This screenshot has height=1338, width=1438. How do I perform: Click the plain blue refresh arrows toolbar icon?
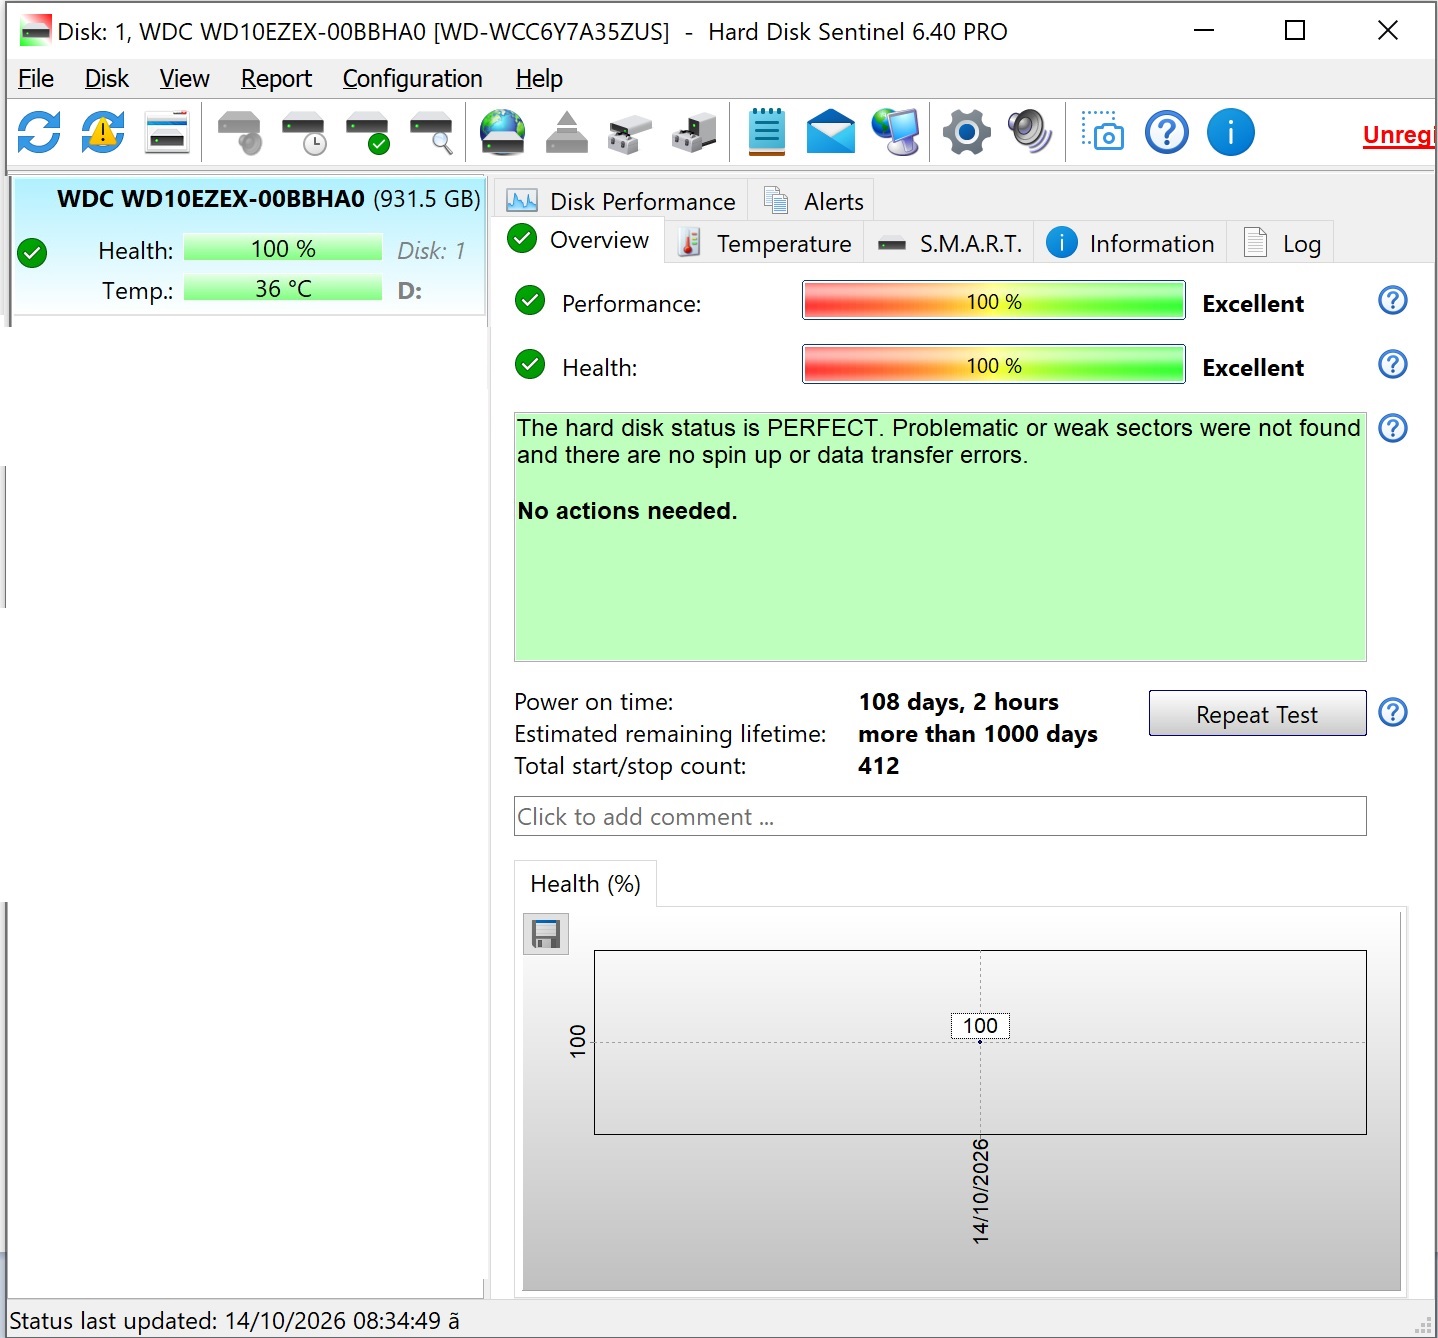(39, 132)
